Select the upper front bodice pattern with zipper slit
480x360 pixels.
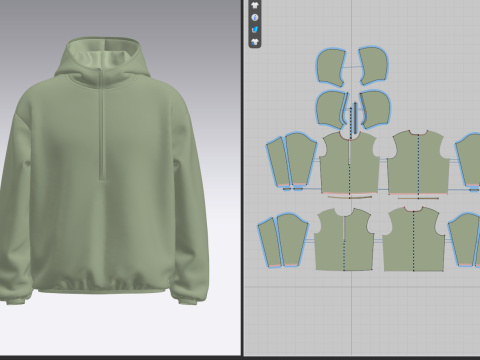(x=349, y=163)
